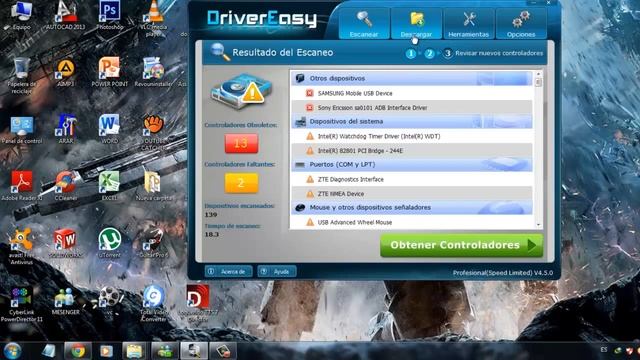Open POWER POINT desktop shortcut
This screenshot has height=360, width=640.
(x=109, y=73)
